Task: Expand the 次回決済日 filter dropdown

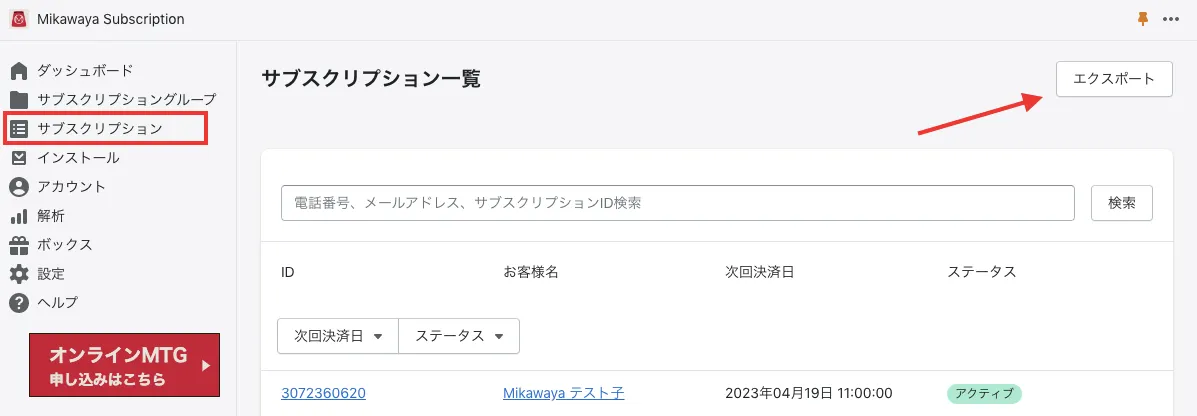Action: click(x=337, y=336)
